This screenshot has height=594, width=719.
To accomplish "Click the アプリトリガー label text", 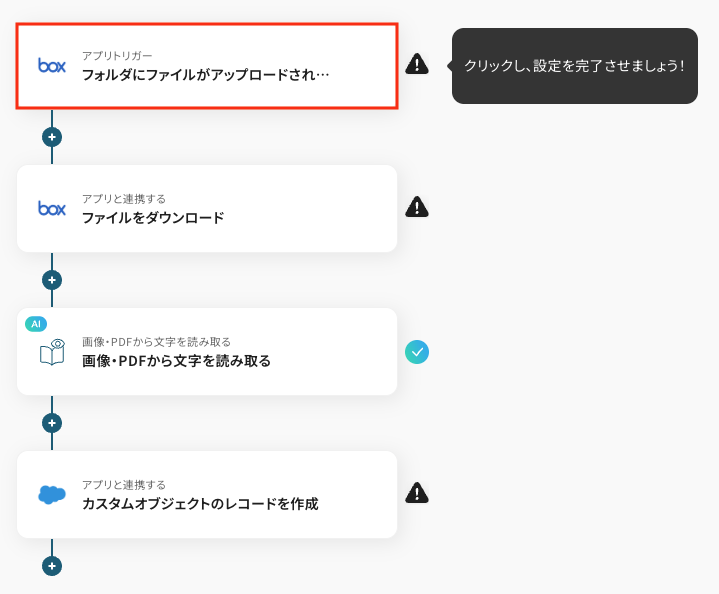I will 117,56.
